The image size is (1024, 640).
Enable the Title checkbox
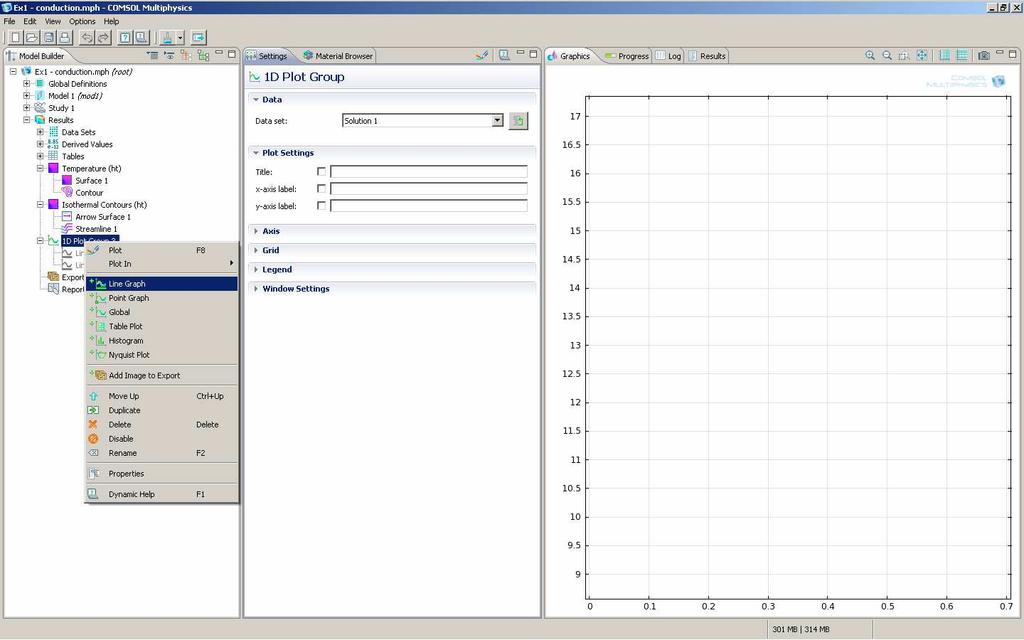click(321, 171)
